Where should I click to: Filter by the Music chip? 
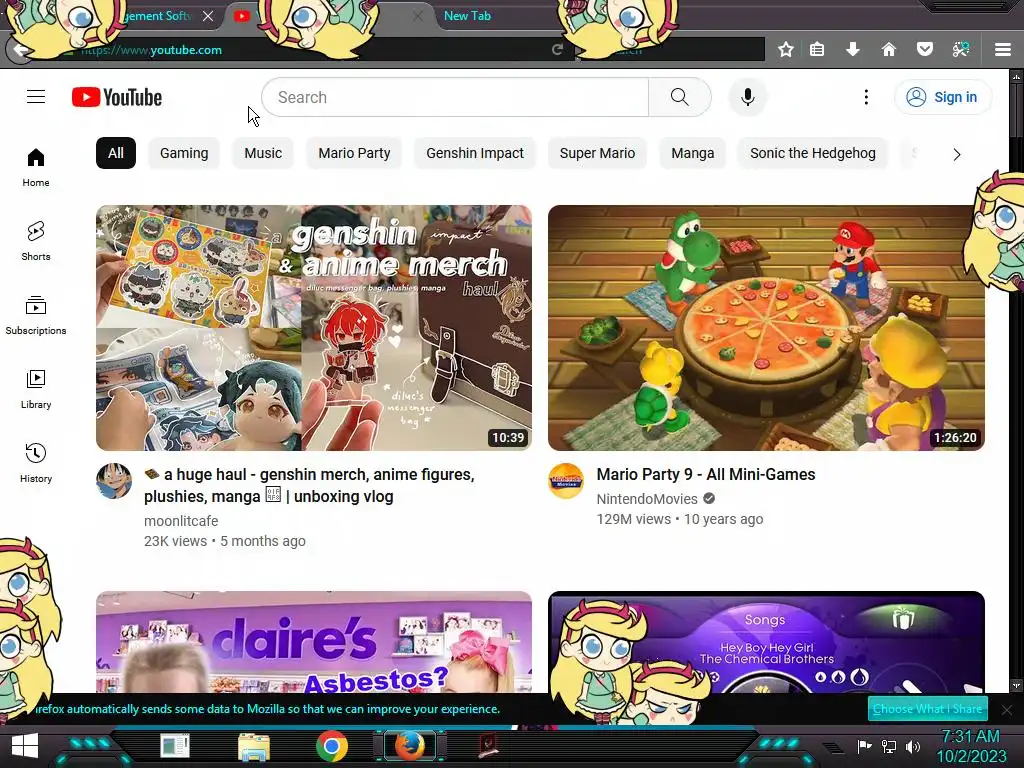263,153
